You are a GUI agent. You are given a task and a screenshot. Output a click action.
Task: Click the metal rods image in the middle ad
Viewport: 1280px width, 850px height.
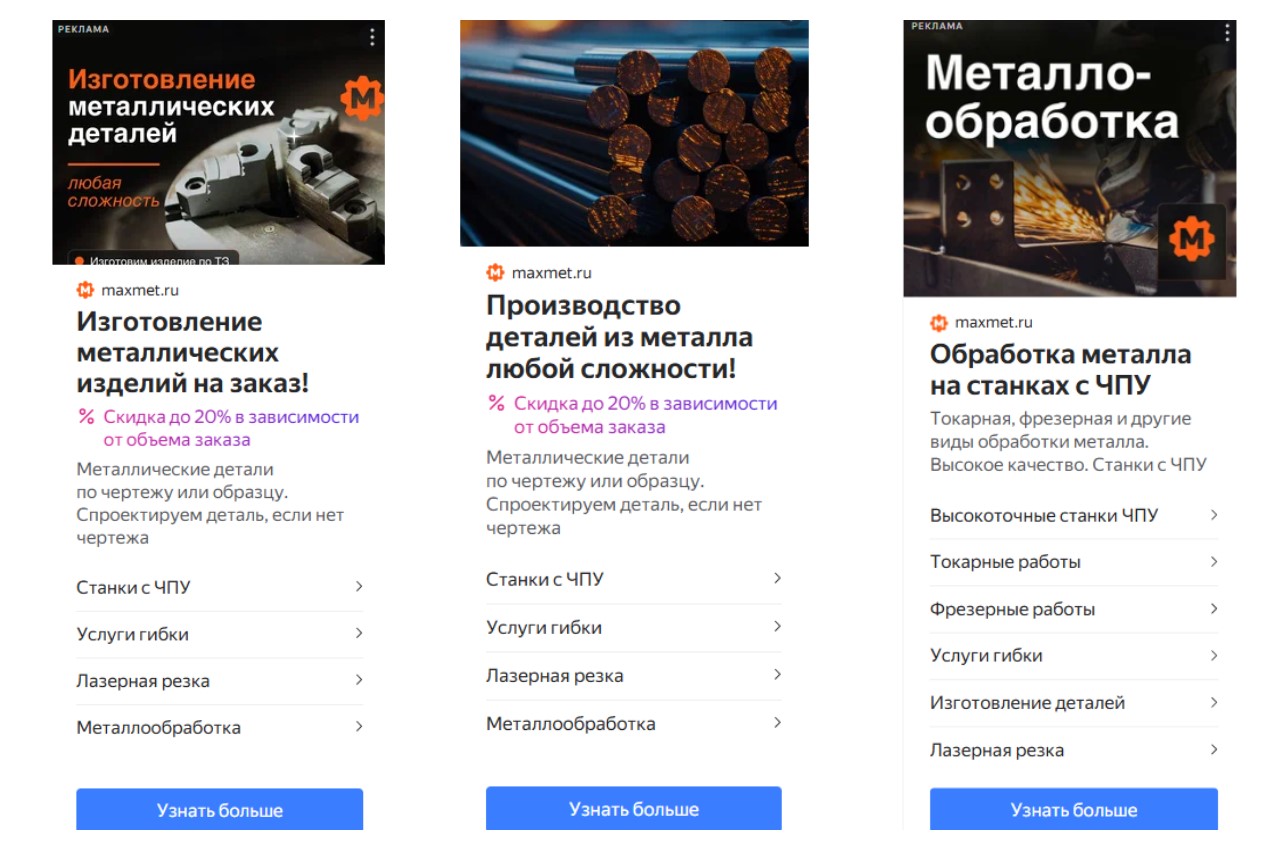(634, 133)
